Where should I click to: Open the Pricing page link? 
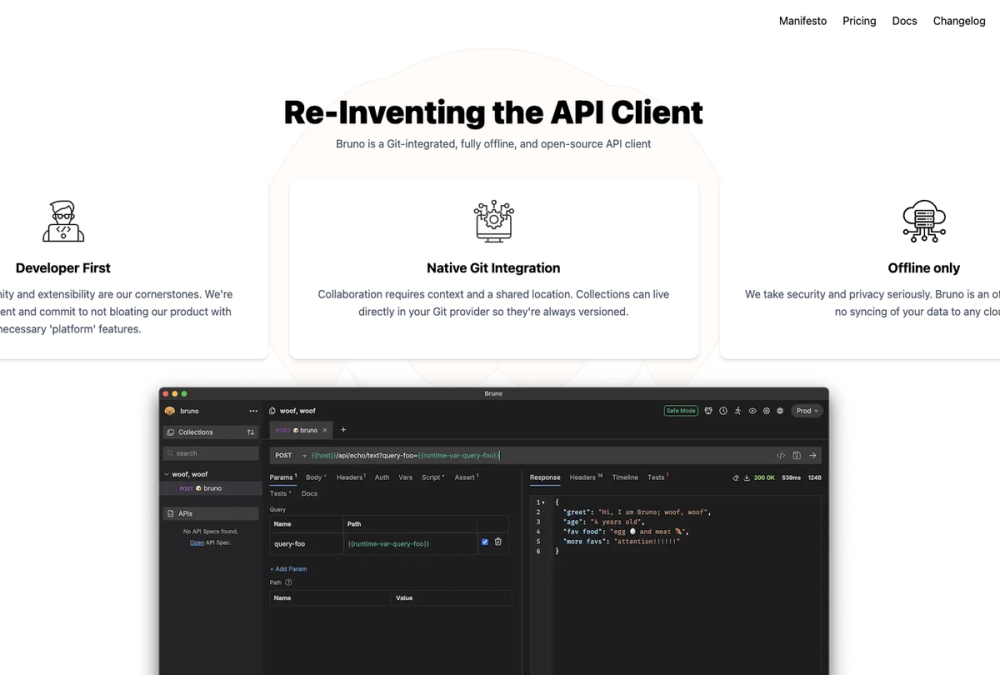coord(859,21)
